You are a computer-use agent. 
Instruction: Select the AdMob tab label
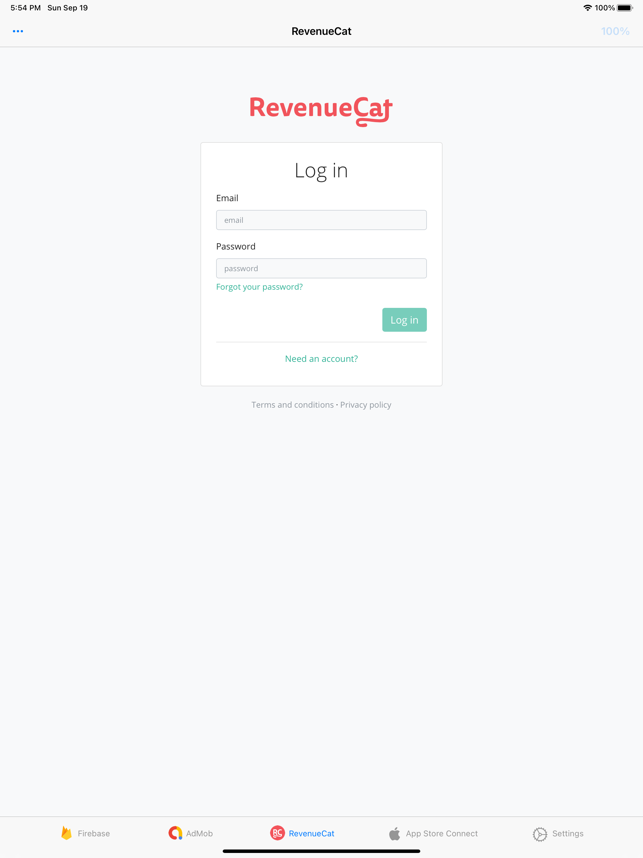(x=199, y=833)
